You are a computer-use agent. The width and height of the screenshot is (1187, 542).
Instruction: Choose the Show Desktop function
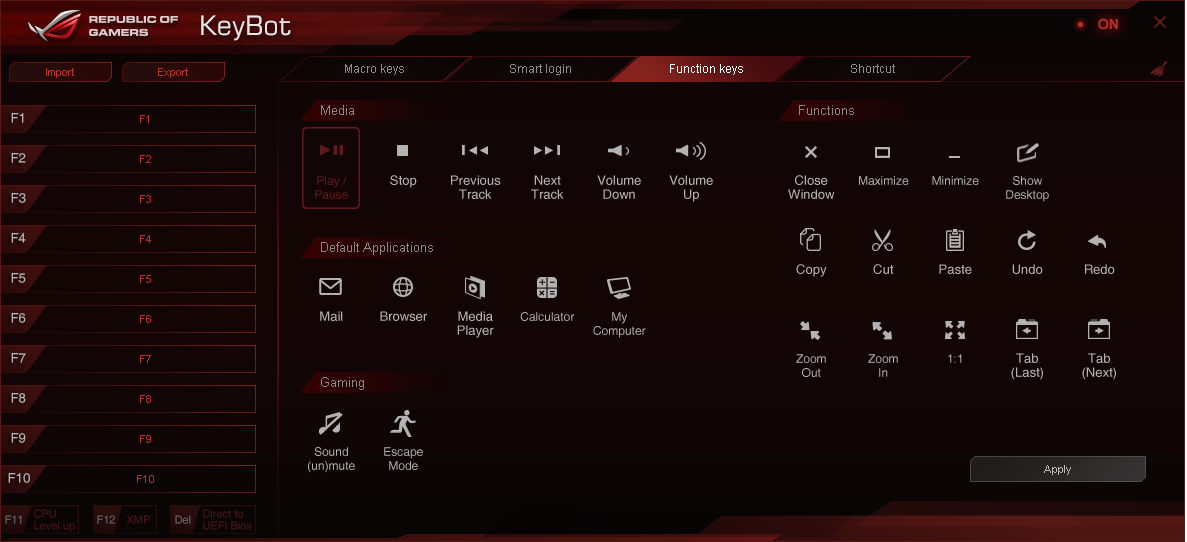click(x=1027, y=171)
